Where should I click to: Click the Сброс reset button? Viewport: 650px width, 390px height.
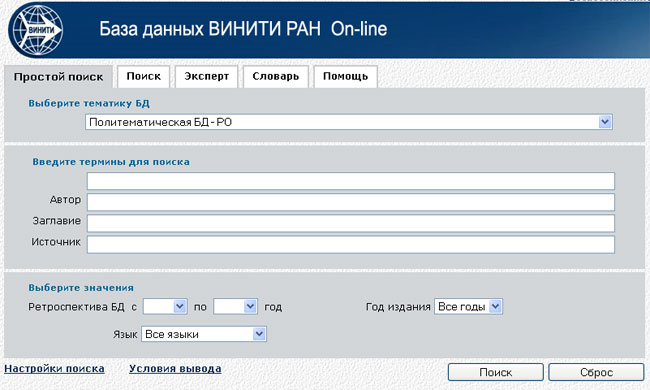(596, 372)
